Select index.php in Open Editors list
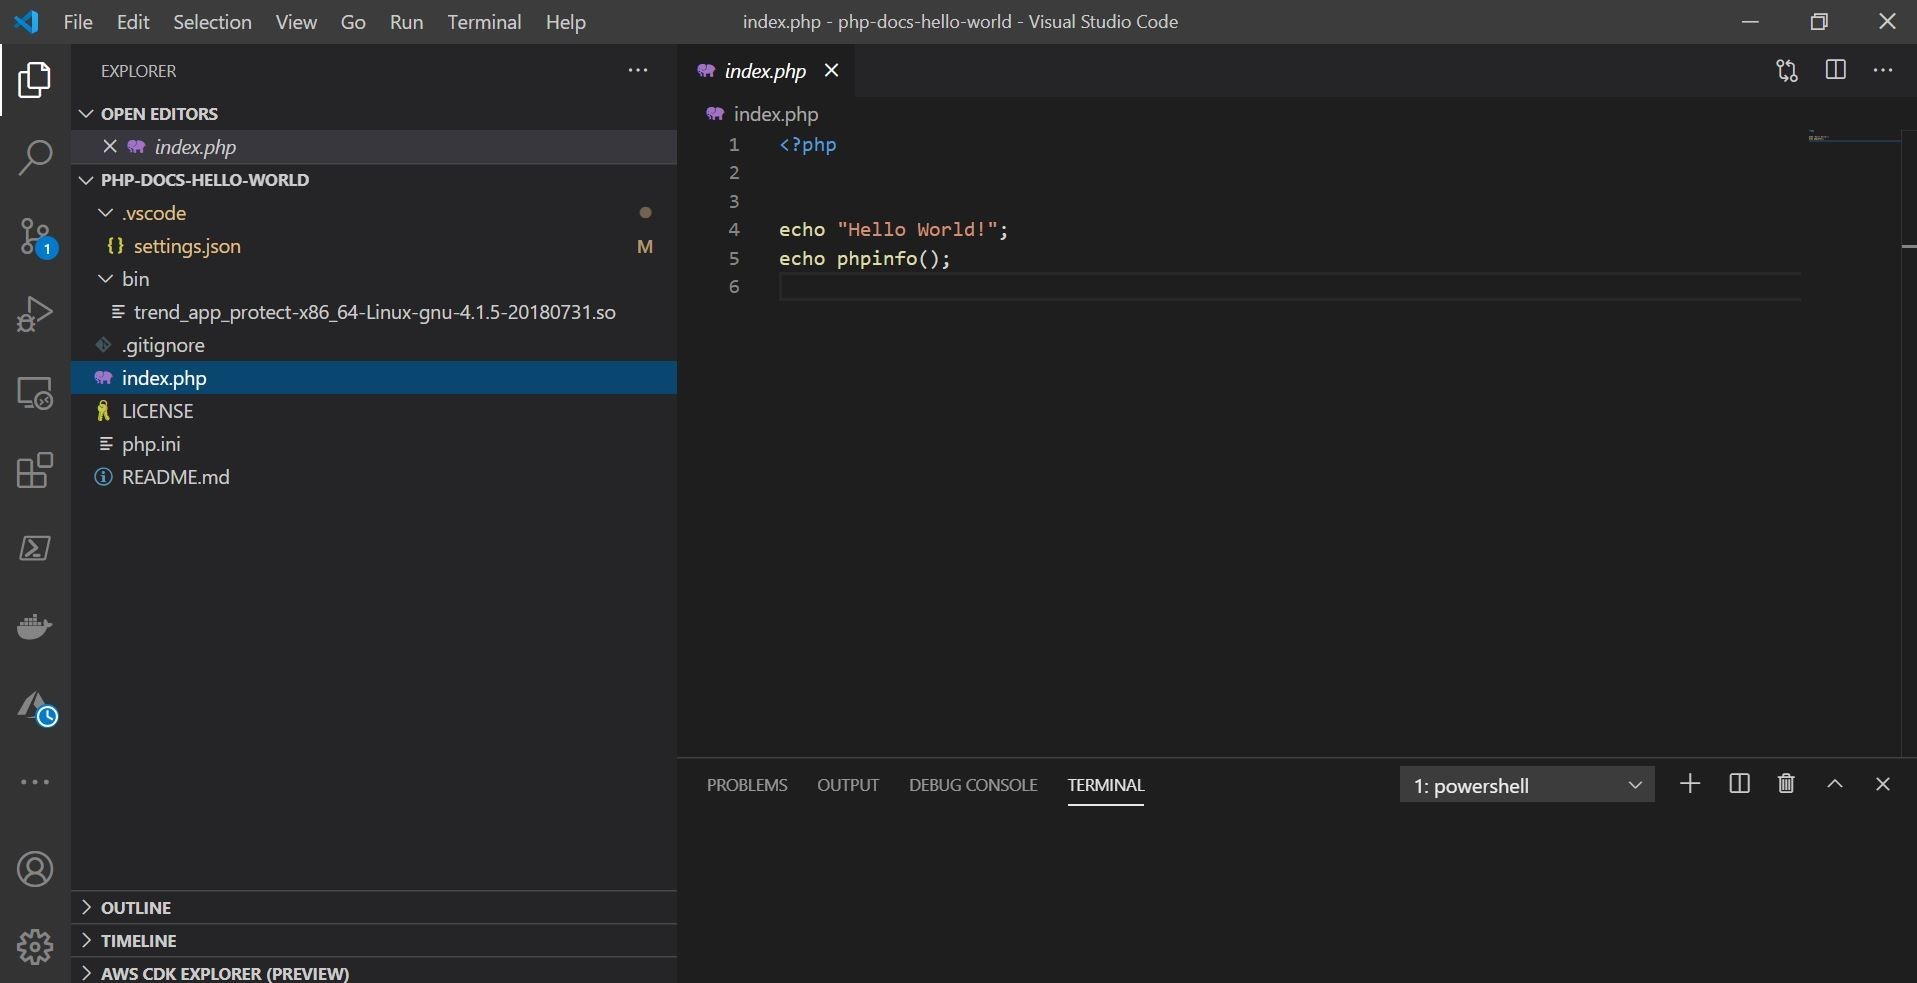 pyautogui.click(x=374, y=147)
